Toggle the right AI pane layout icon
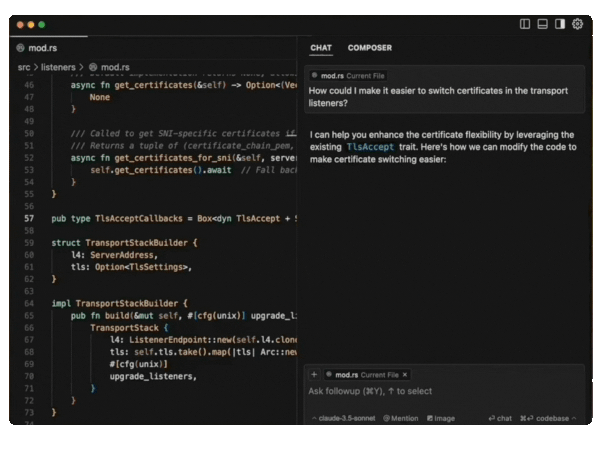Screen dimensions: 600x450 click(560, 24)
